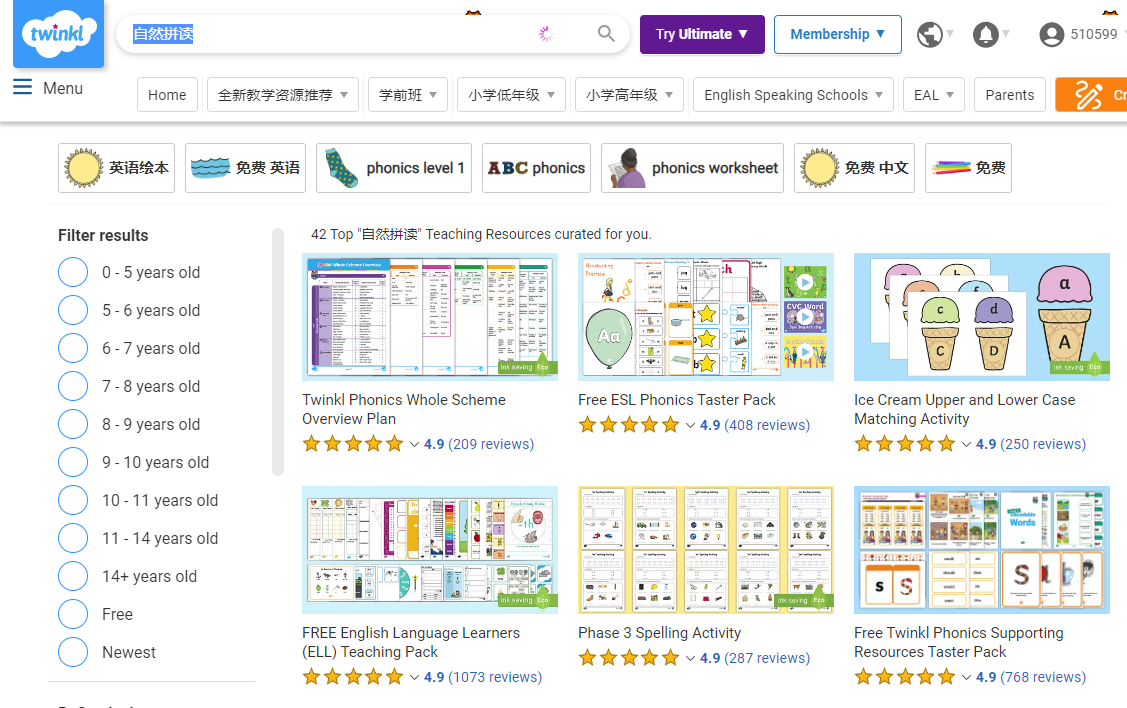Image resolution: width=1127 pixels, height=708 pixels.
Task: Click the sun icon for 英语绘本
Action: [x=83, y=168]
